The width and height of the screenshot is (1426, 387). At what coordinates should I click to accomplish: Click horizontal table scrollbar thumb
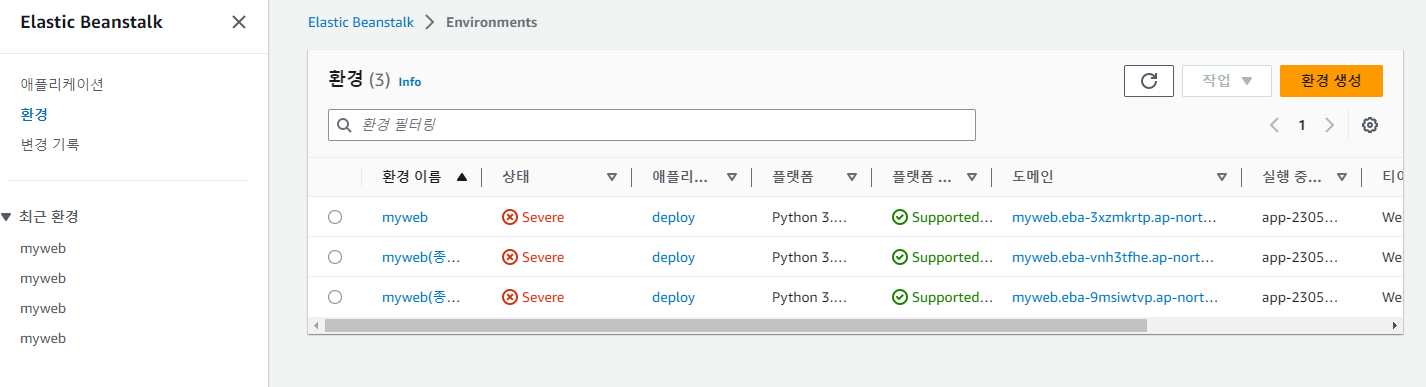click(735, 325)
